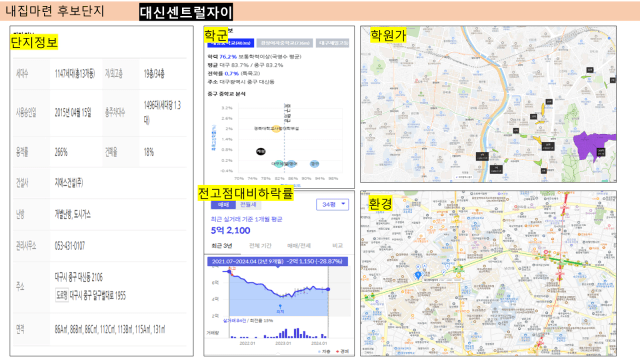The height and width of the screenshot is (360, 640).
Task: Click the 대신센트럴자이 title text
Action: point(186,12)
